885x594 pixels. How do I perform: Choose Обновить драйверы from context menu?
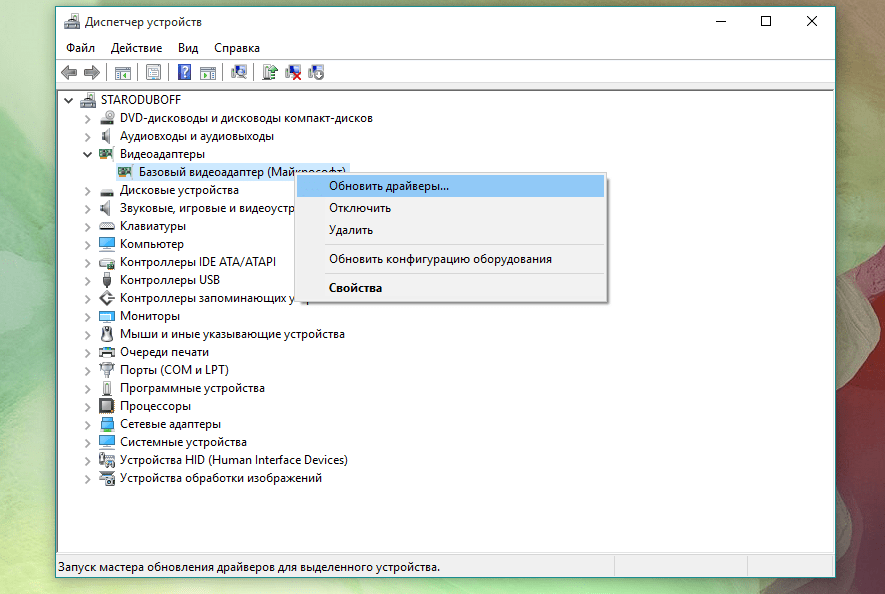click(389, 186)
